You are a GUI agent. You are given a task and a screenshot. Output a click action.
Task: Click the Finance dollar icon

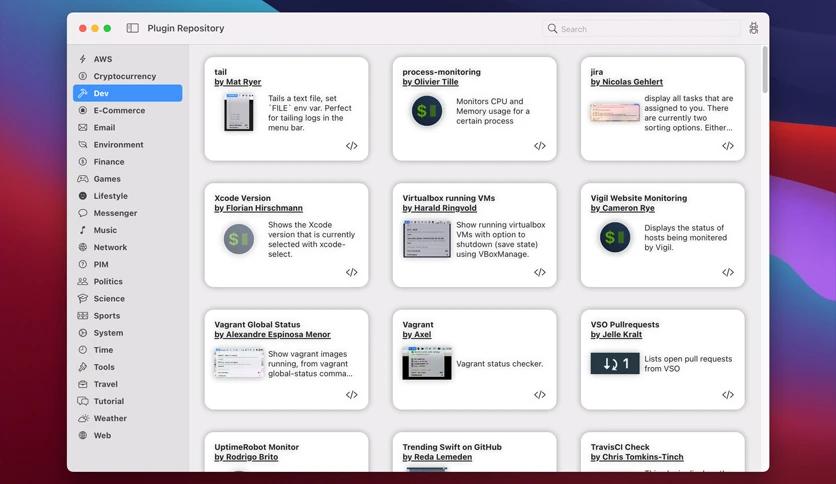(x=83, y=162)
